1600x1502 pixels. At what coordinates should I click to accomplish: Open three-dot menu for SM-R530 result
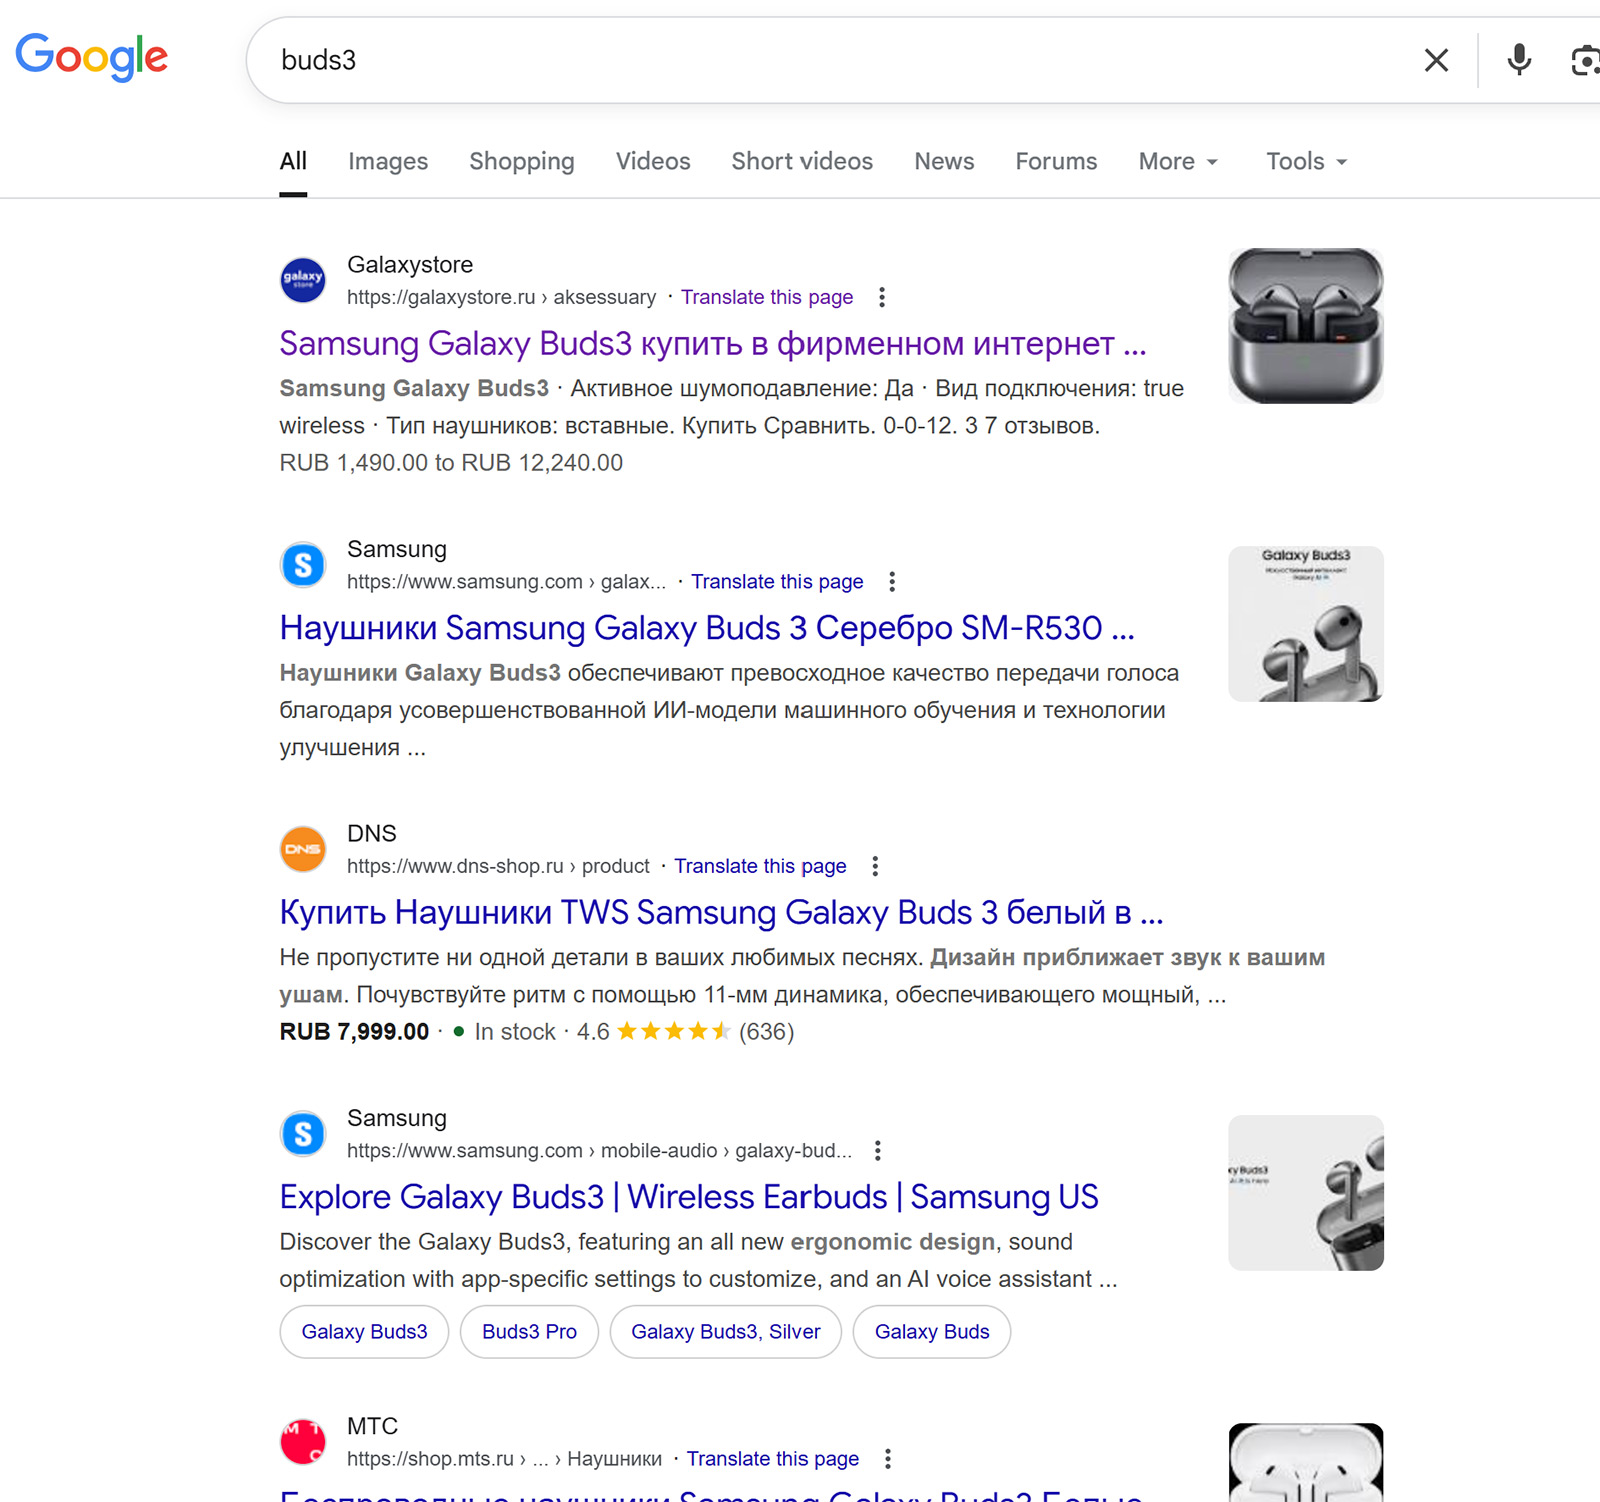pos(892,582)
